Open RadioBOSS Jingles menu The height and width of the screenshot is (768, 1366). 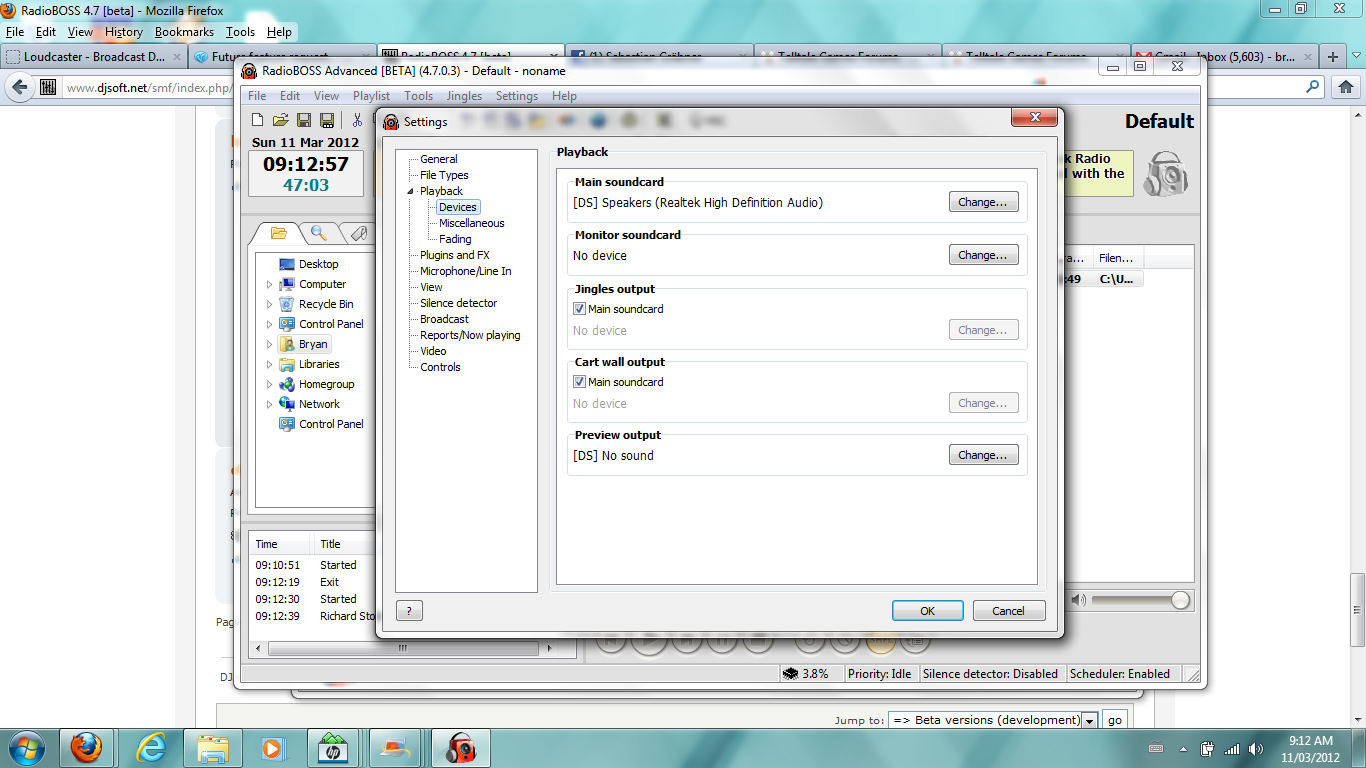tap(464, 96)
